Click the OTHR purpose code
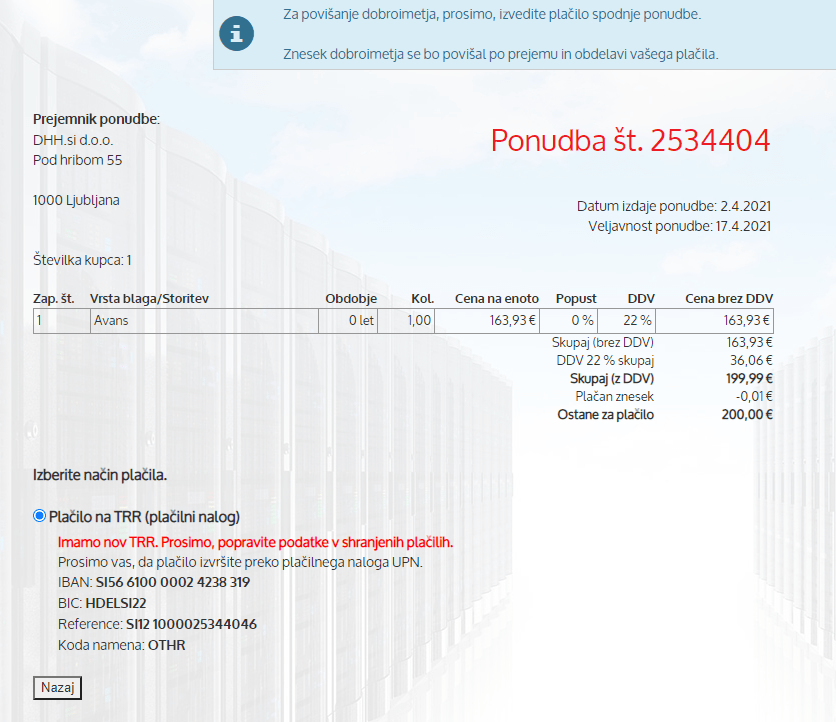Viewport: 836px width, 722px height. [x=166, y=645]
